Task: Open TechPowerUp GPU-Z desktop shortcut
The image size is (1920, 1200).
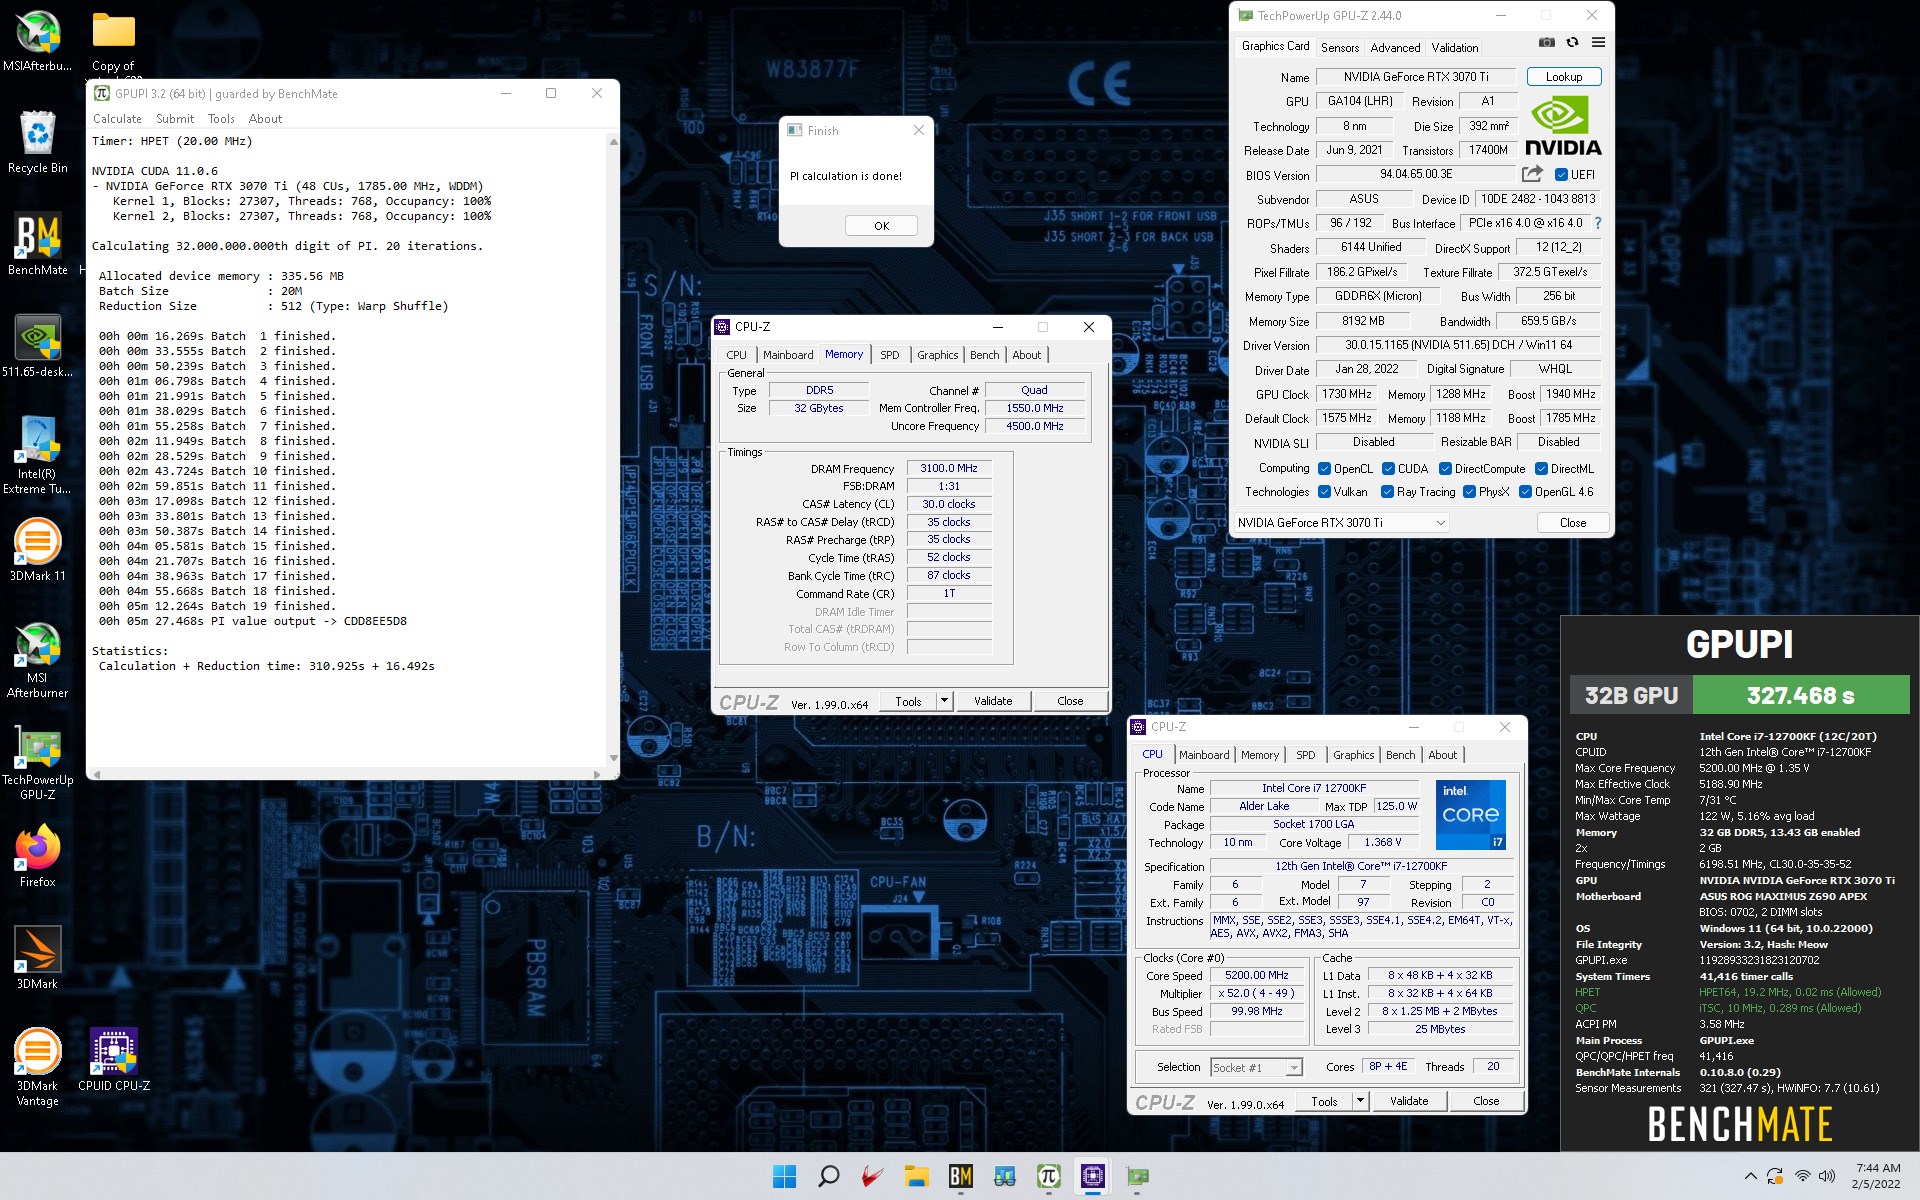Action: tap(38, 764)
